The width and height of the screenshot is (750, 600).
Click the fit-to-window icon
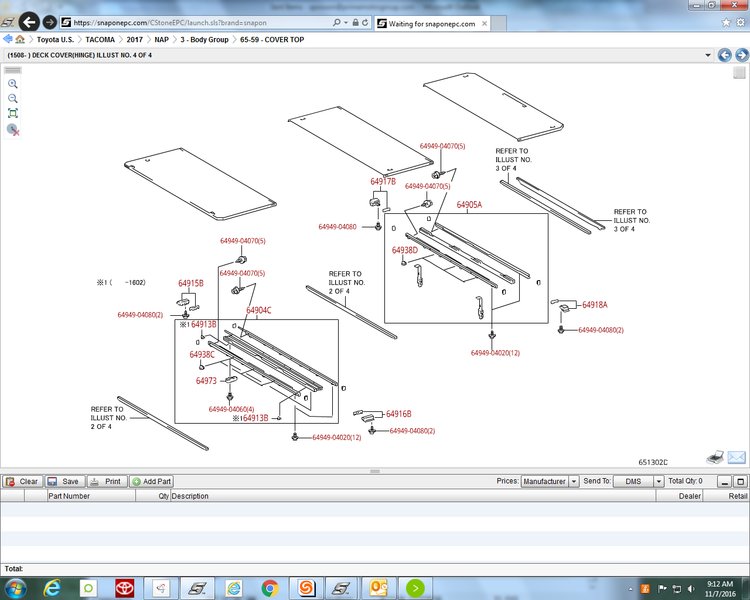(13, 113)
